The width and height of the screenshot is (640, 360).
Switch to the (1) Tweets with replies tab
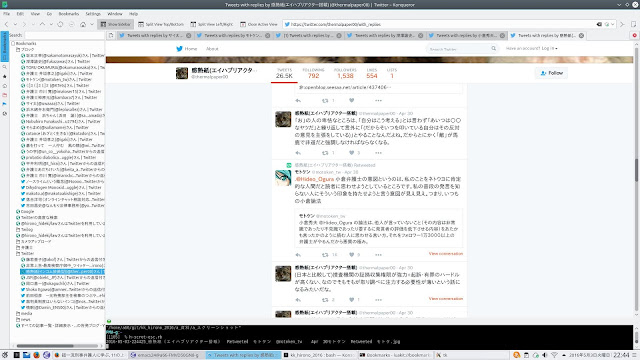click(308, 36)
